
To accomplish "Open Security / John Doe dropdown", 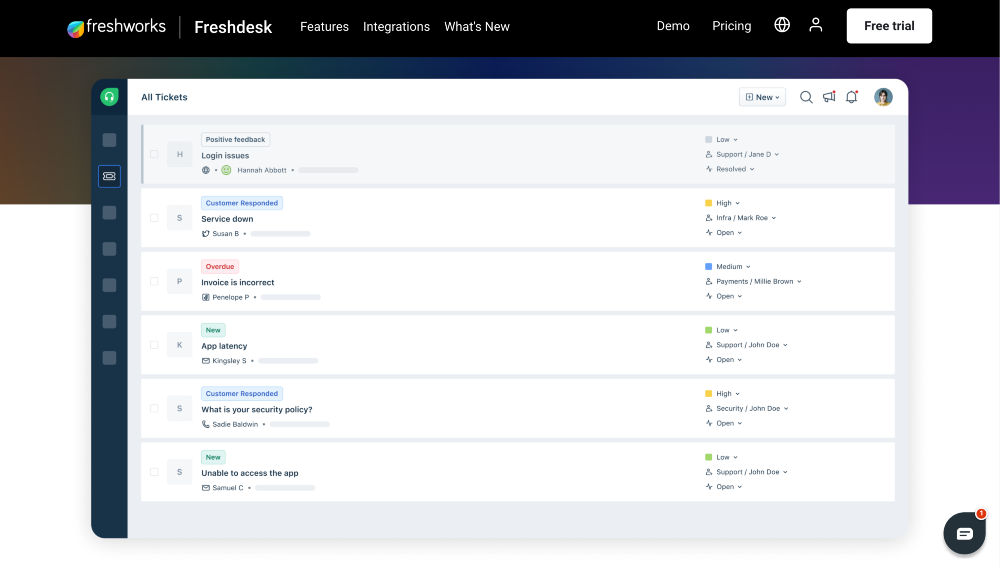I will 747,408.
